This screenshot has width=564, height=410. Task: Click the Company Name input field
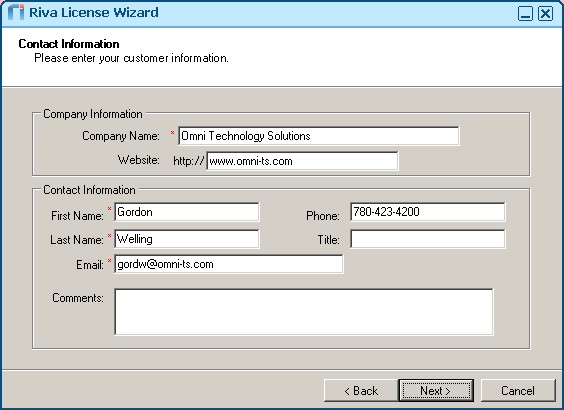[x=319, y=136]
